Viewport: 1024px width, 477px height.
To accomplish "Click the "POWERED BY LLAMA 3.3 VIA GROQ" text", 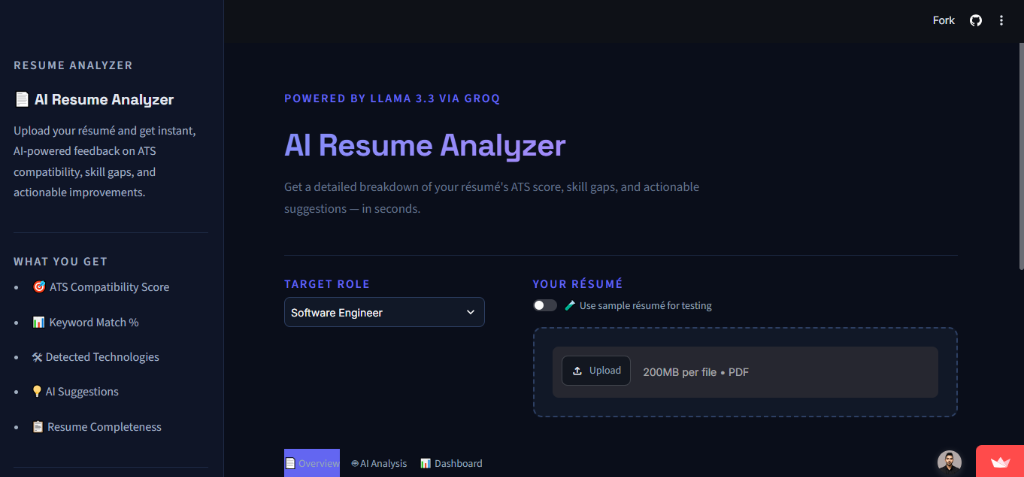I will click(392, 99).
